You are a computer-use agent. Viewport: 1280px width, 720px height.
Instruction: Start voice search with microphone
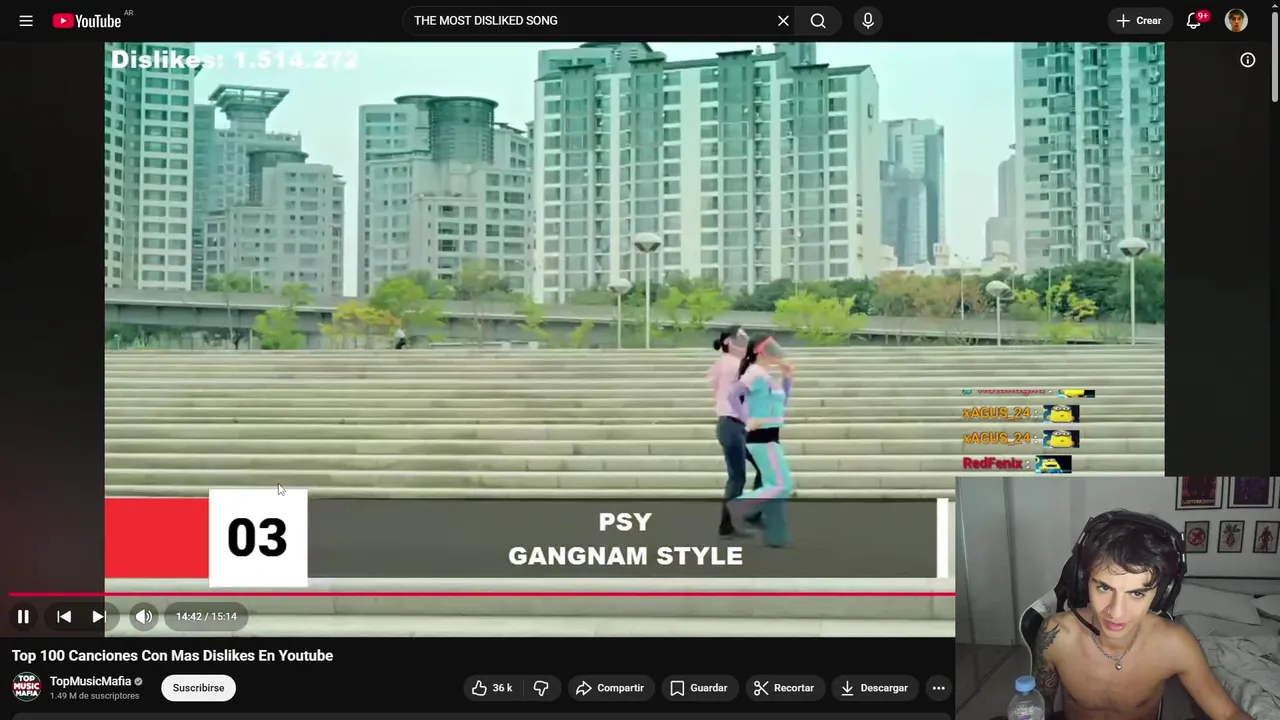coord(868,21)
